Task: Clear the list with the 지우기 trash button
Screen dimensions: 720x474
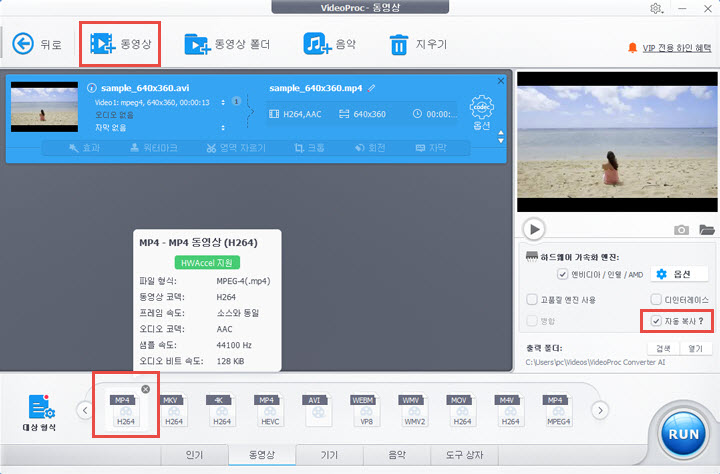Action: point(418,45)
